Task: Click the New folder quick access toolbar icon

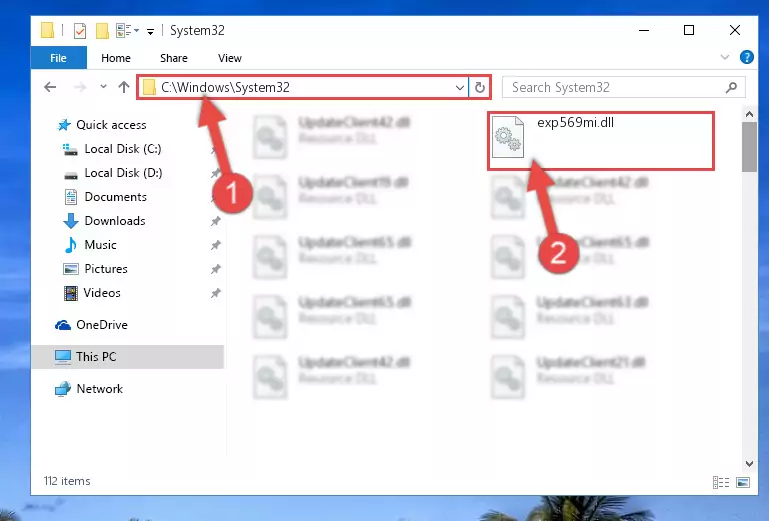Action: pos(102,30)
